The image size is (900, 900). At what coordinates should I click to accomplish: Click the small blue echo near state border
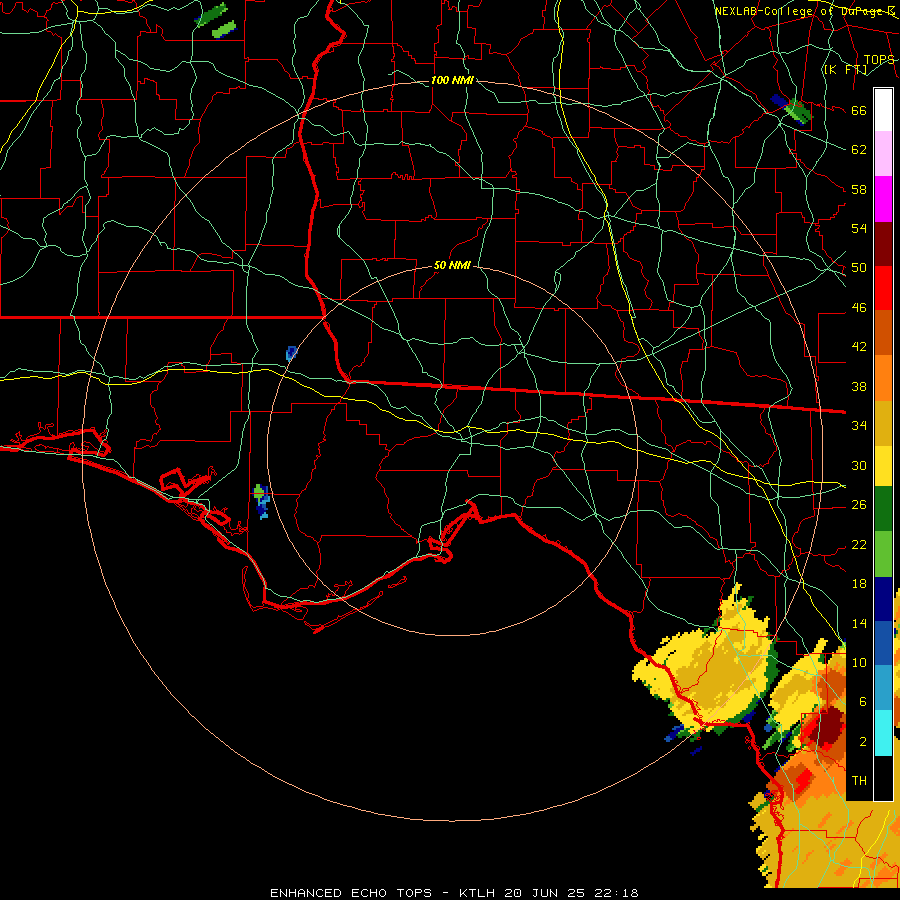coord(291,352)
